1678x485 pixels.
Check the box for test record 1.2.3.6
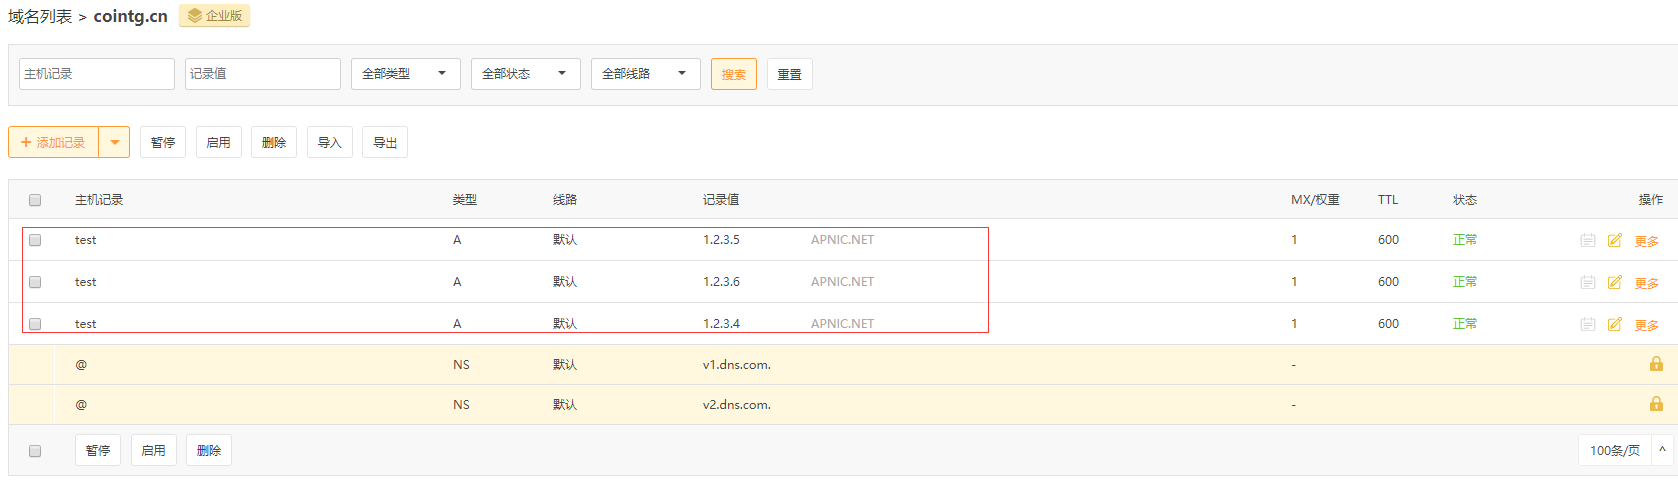[x=35, y=282]
